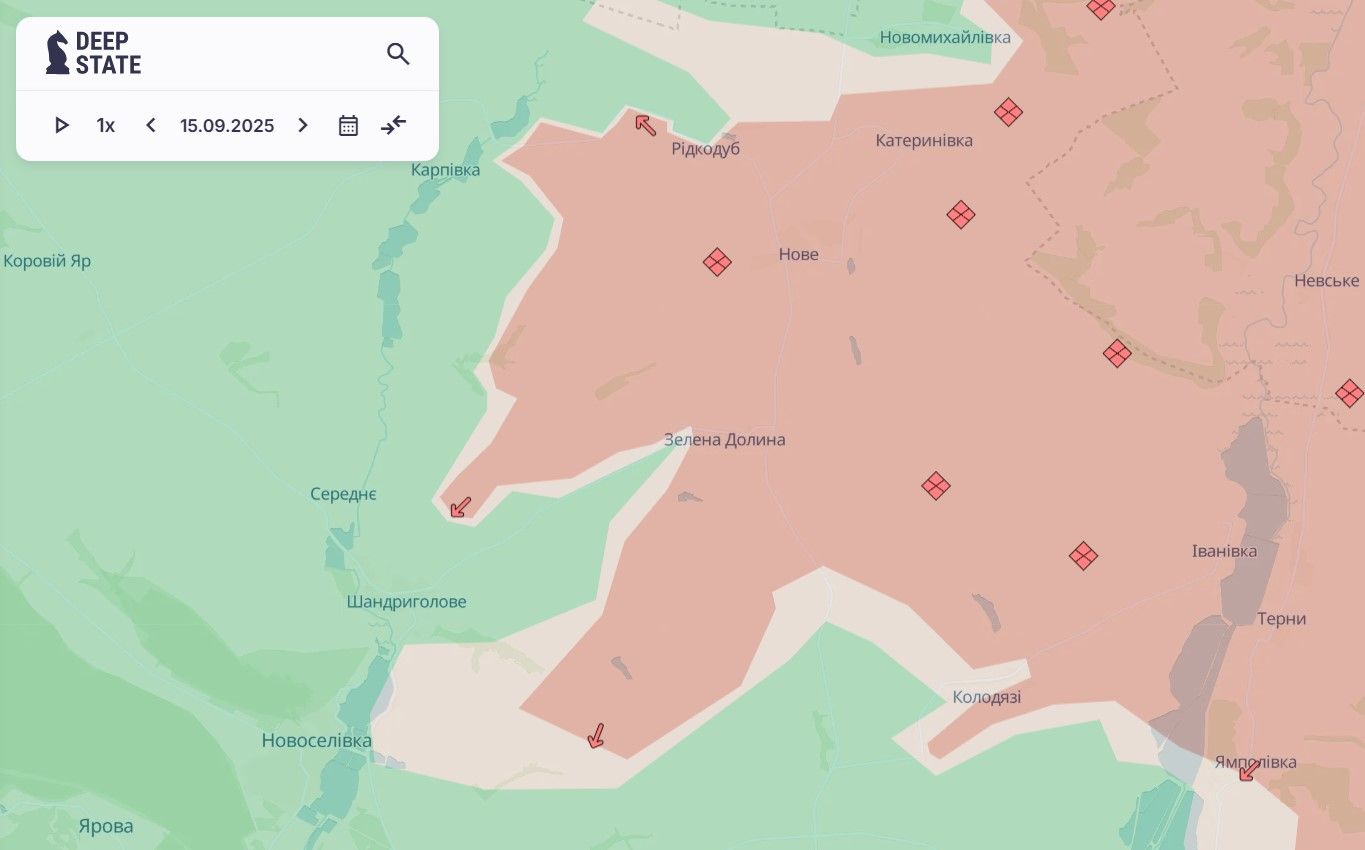The height and width of the screenshot is (850, 1365).
Task: Click attack arrow east of Середнє
Action: pos(460,507)
